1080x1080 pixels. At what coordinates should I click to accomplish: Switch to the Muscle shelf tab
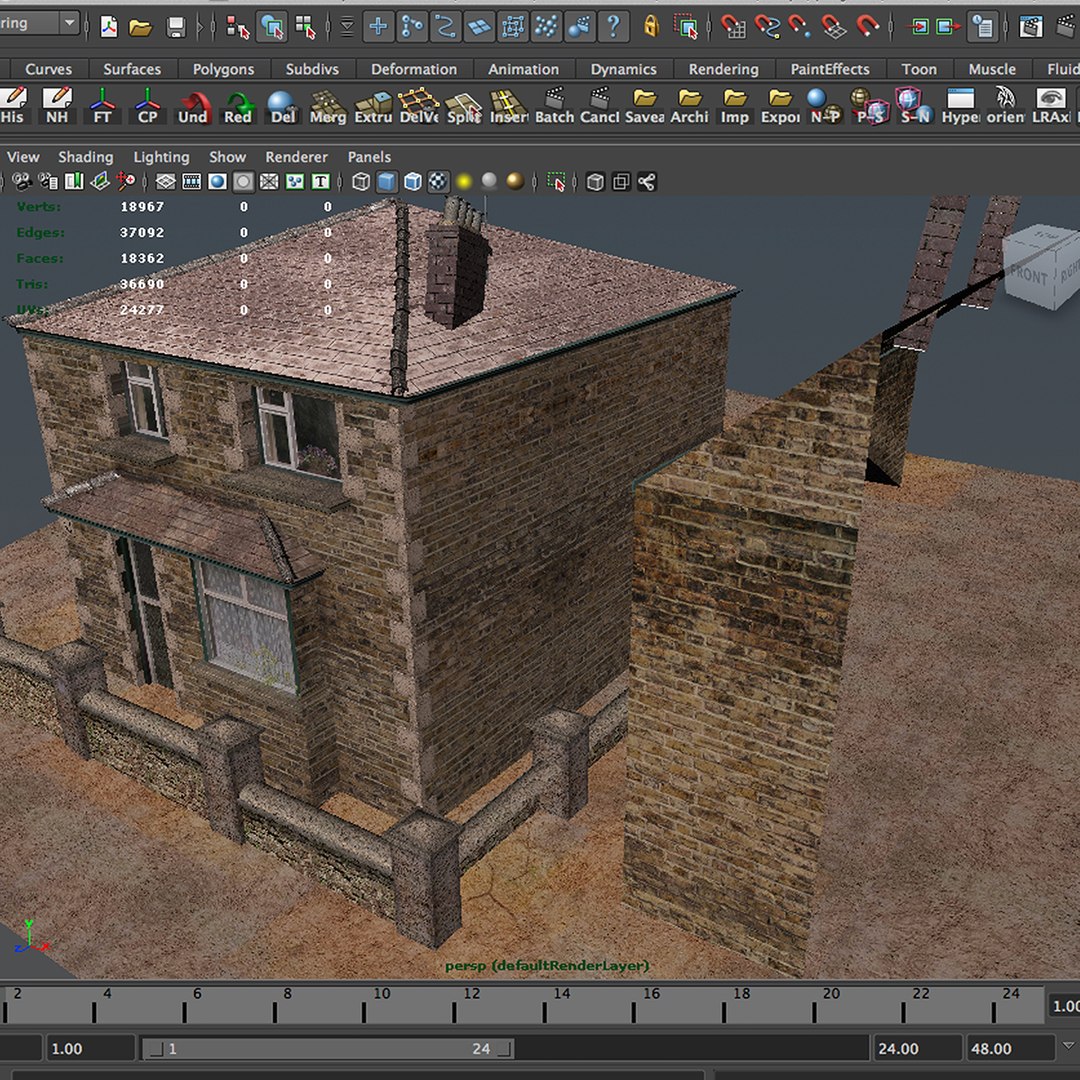[x=993, y=69]
